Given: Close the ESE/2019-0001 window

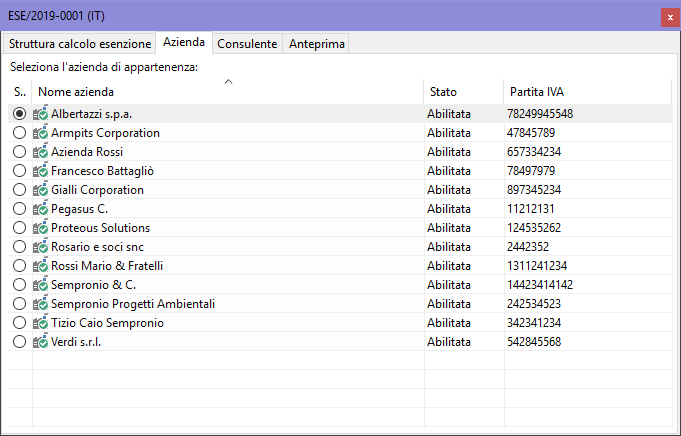Looking at the screenshot, I should 667,17.
